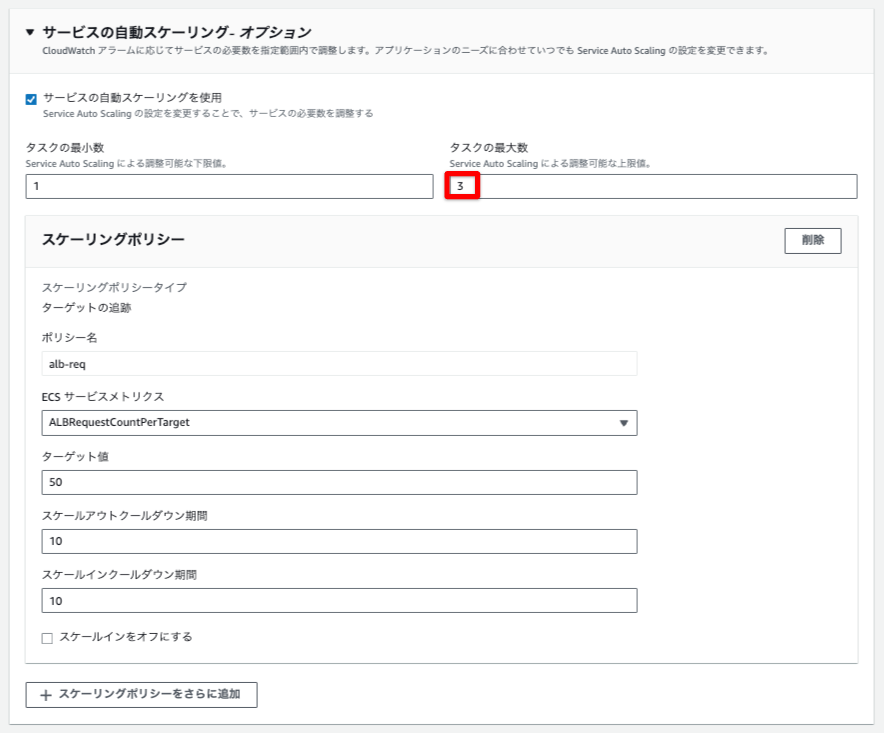Viewport: 884px width, 733px height.
Task: Collapse the サービスの自動スケーリング section triangle
Action: coord(30,32)
